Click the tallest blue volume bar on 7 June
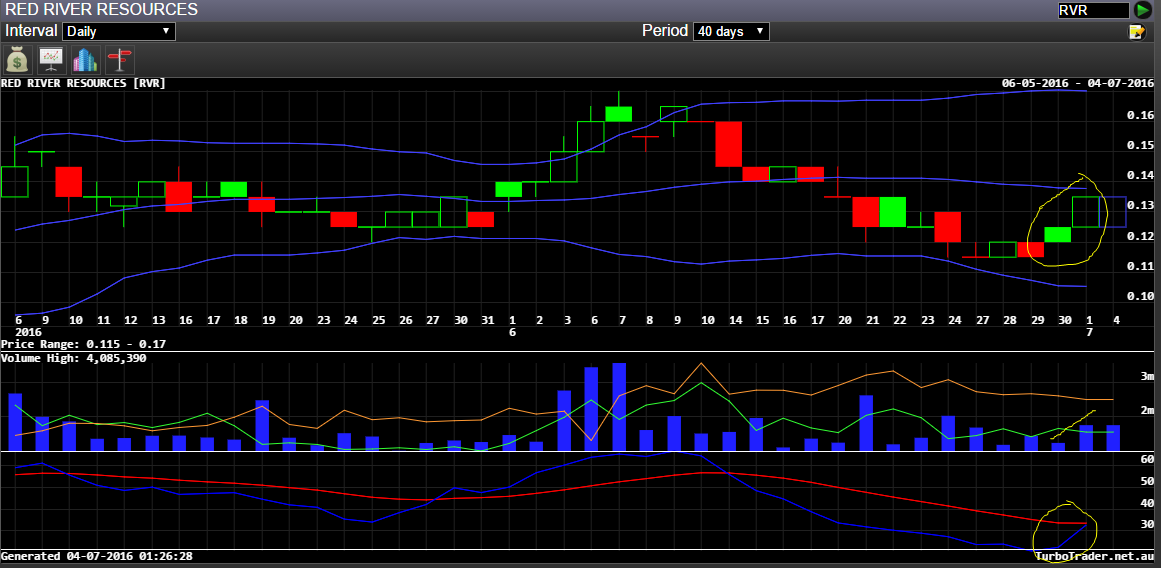This screenshot has height=568, width=1161. click(x=619, y=407)
